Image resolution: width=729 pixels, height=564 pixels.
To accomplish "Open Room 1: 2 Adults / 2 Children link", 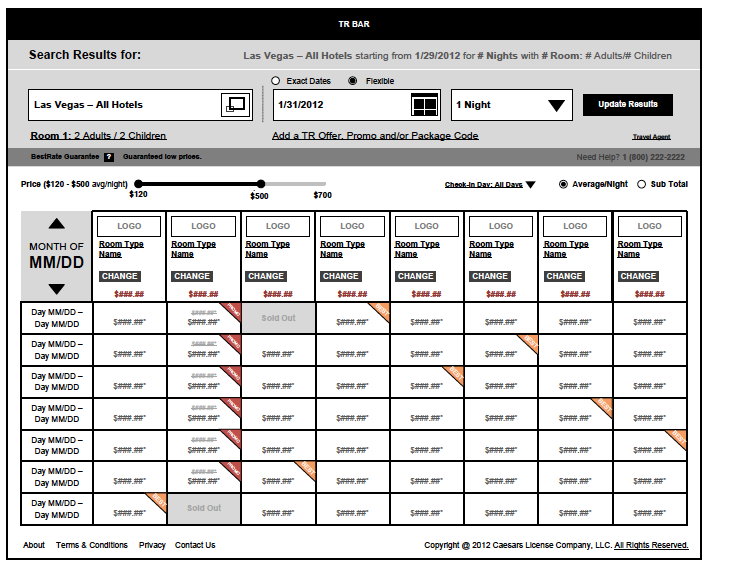I will coord(98,136).
